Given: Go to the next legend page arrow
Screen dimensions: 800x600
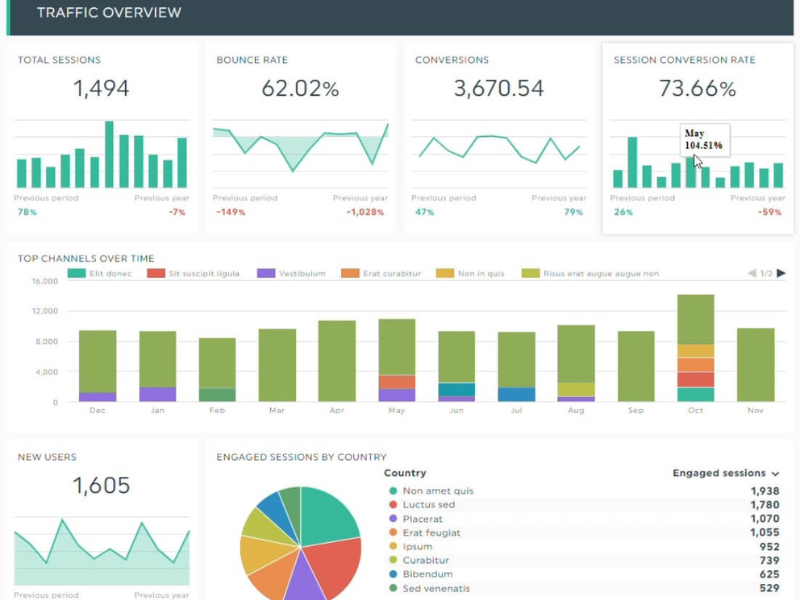Looking at the screenshot, I should coord(779,273).
